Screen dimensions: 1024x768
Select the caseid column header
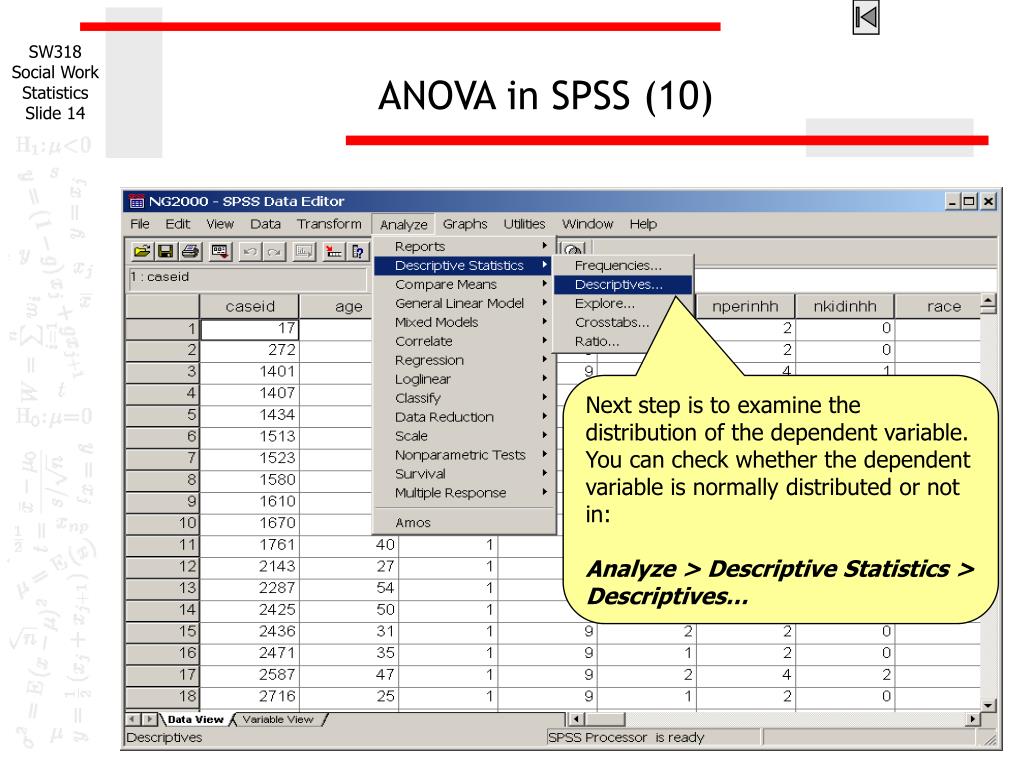[249, 306]
